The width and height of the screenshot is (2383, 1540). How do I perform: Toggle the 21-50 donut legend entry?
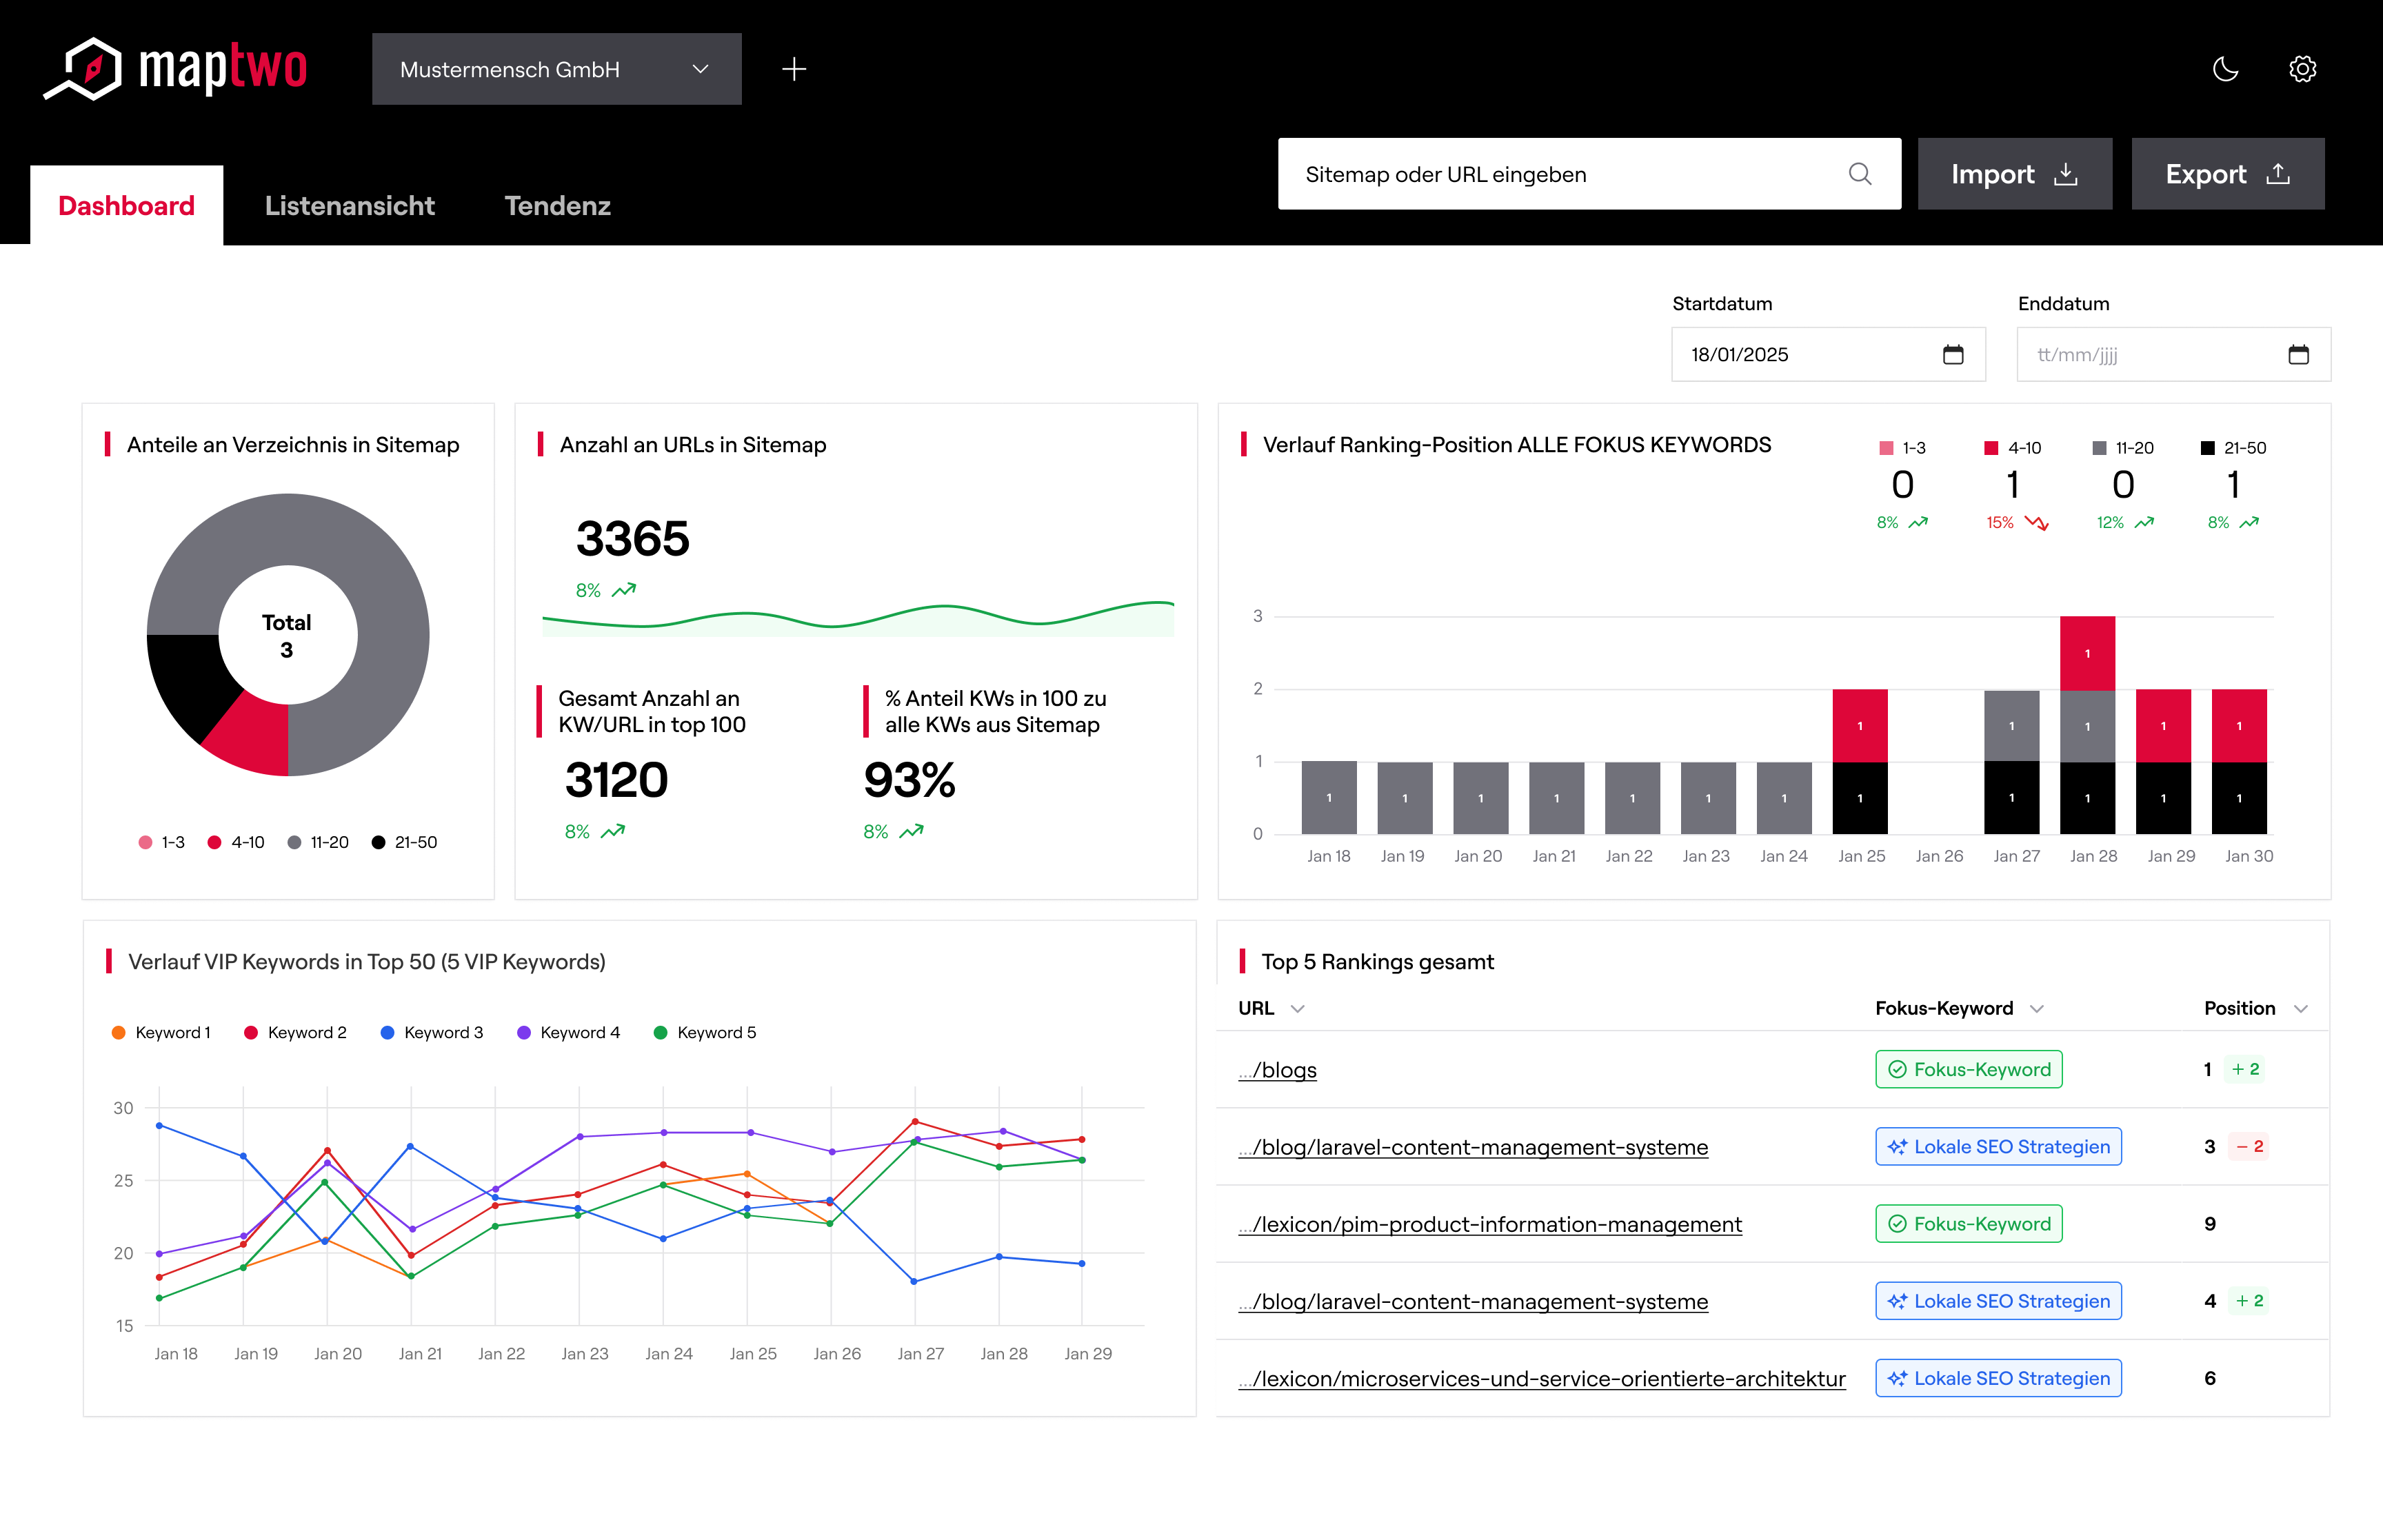click(x=405, y=843)
